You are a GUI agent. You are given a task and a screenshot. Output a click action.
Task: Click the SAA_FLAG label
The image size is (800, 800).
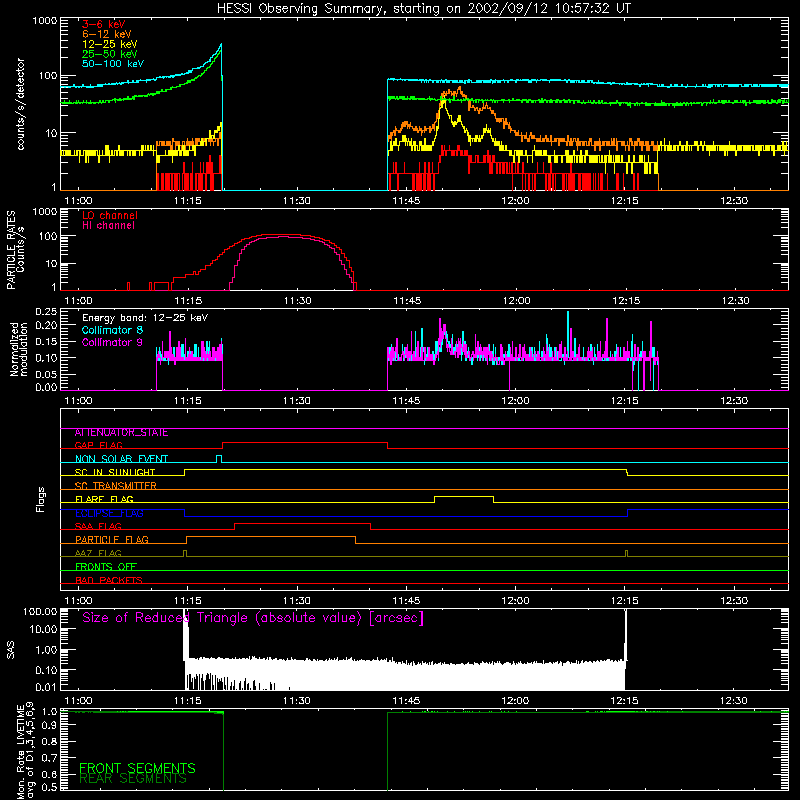[98, 527]
